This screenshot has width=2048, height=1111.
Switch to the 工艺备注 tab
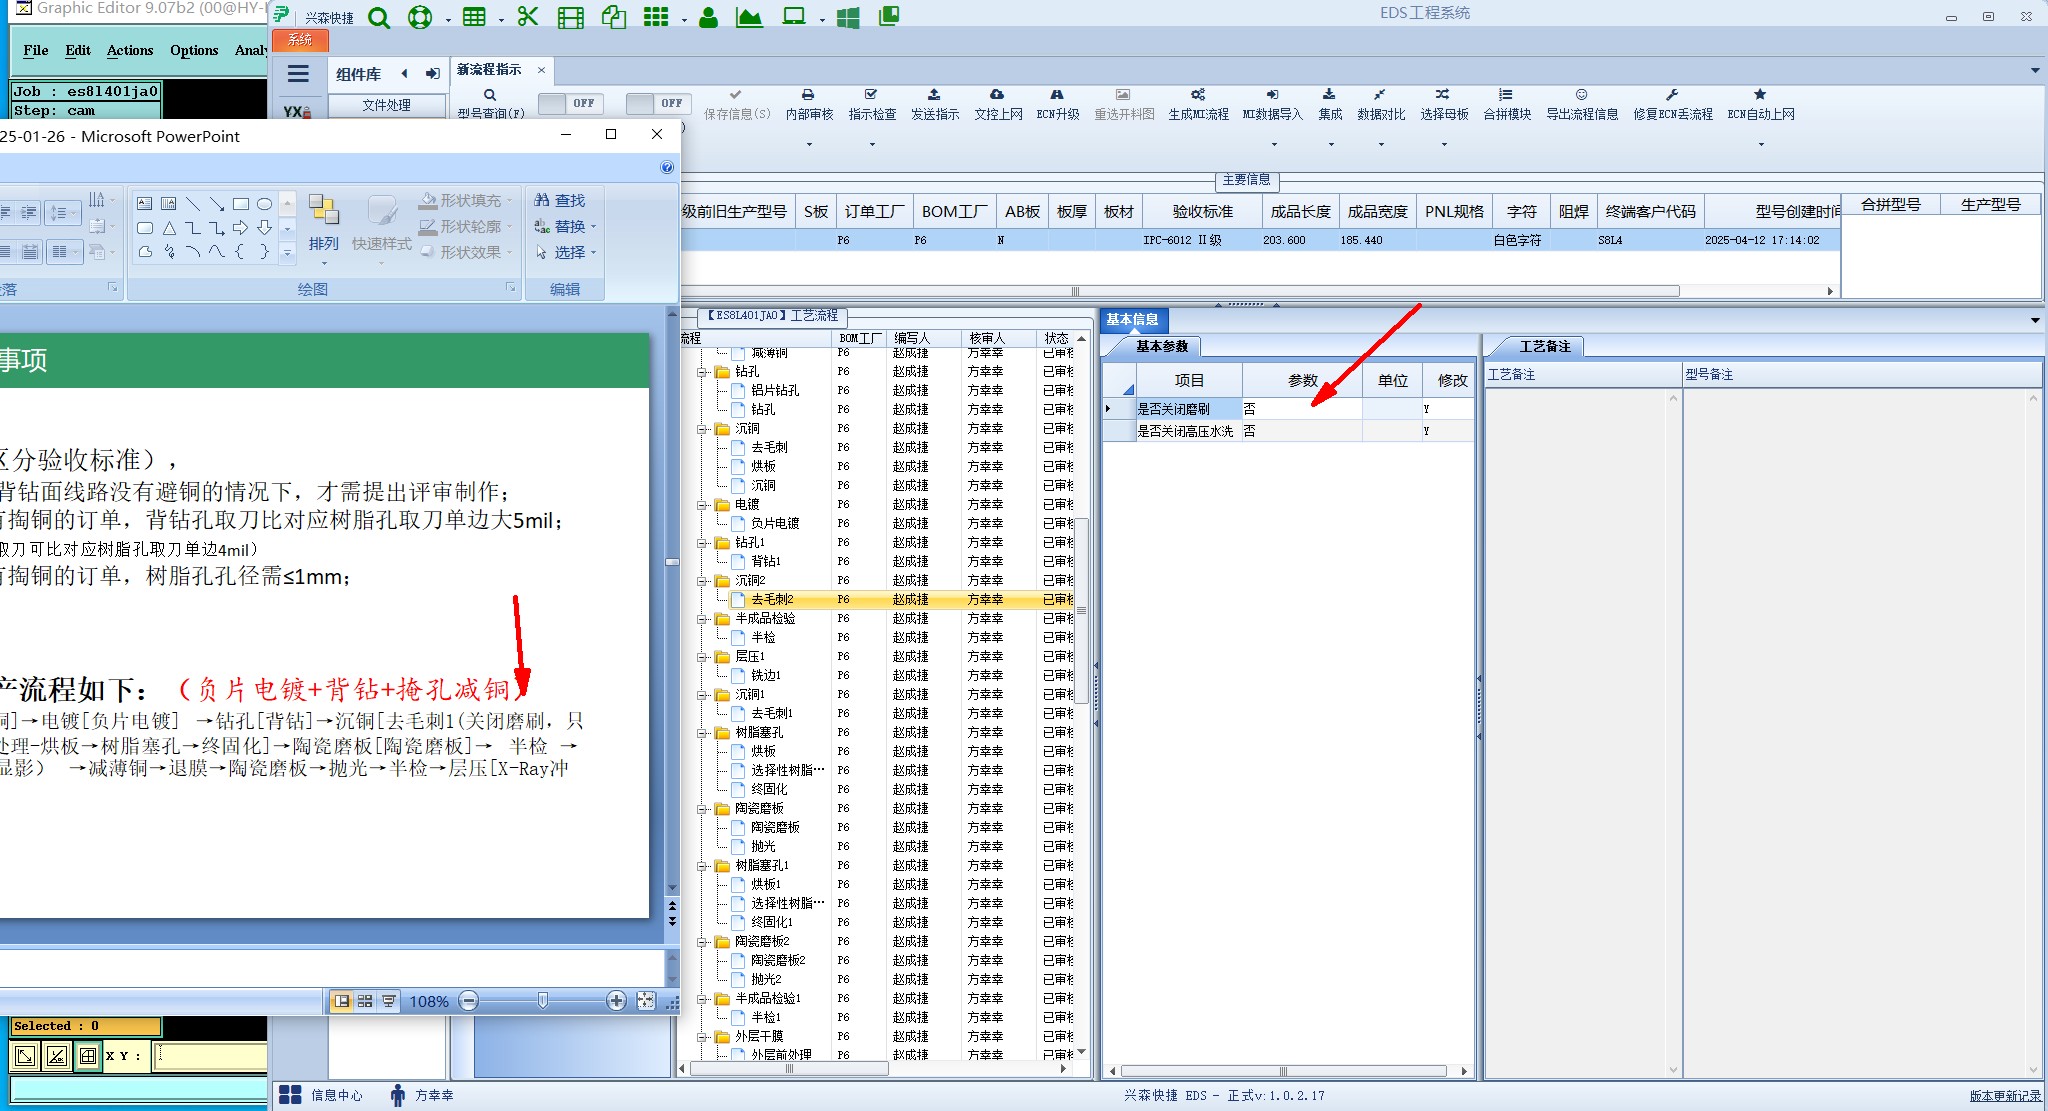point(1544,346)
